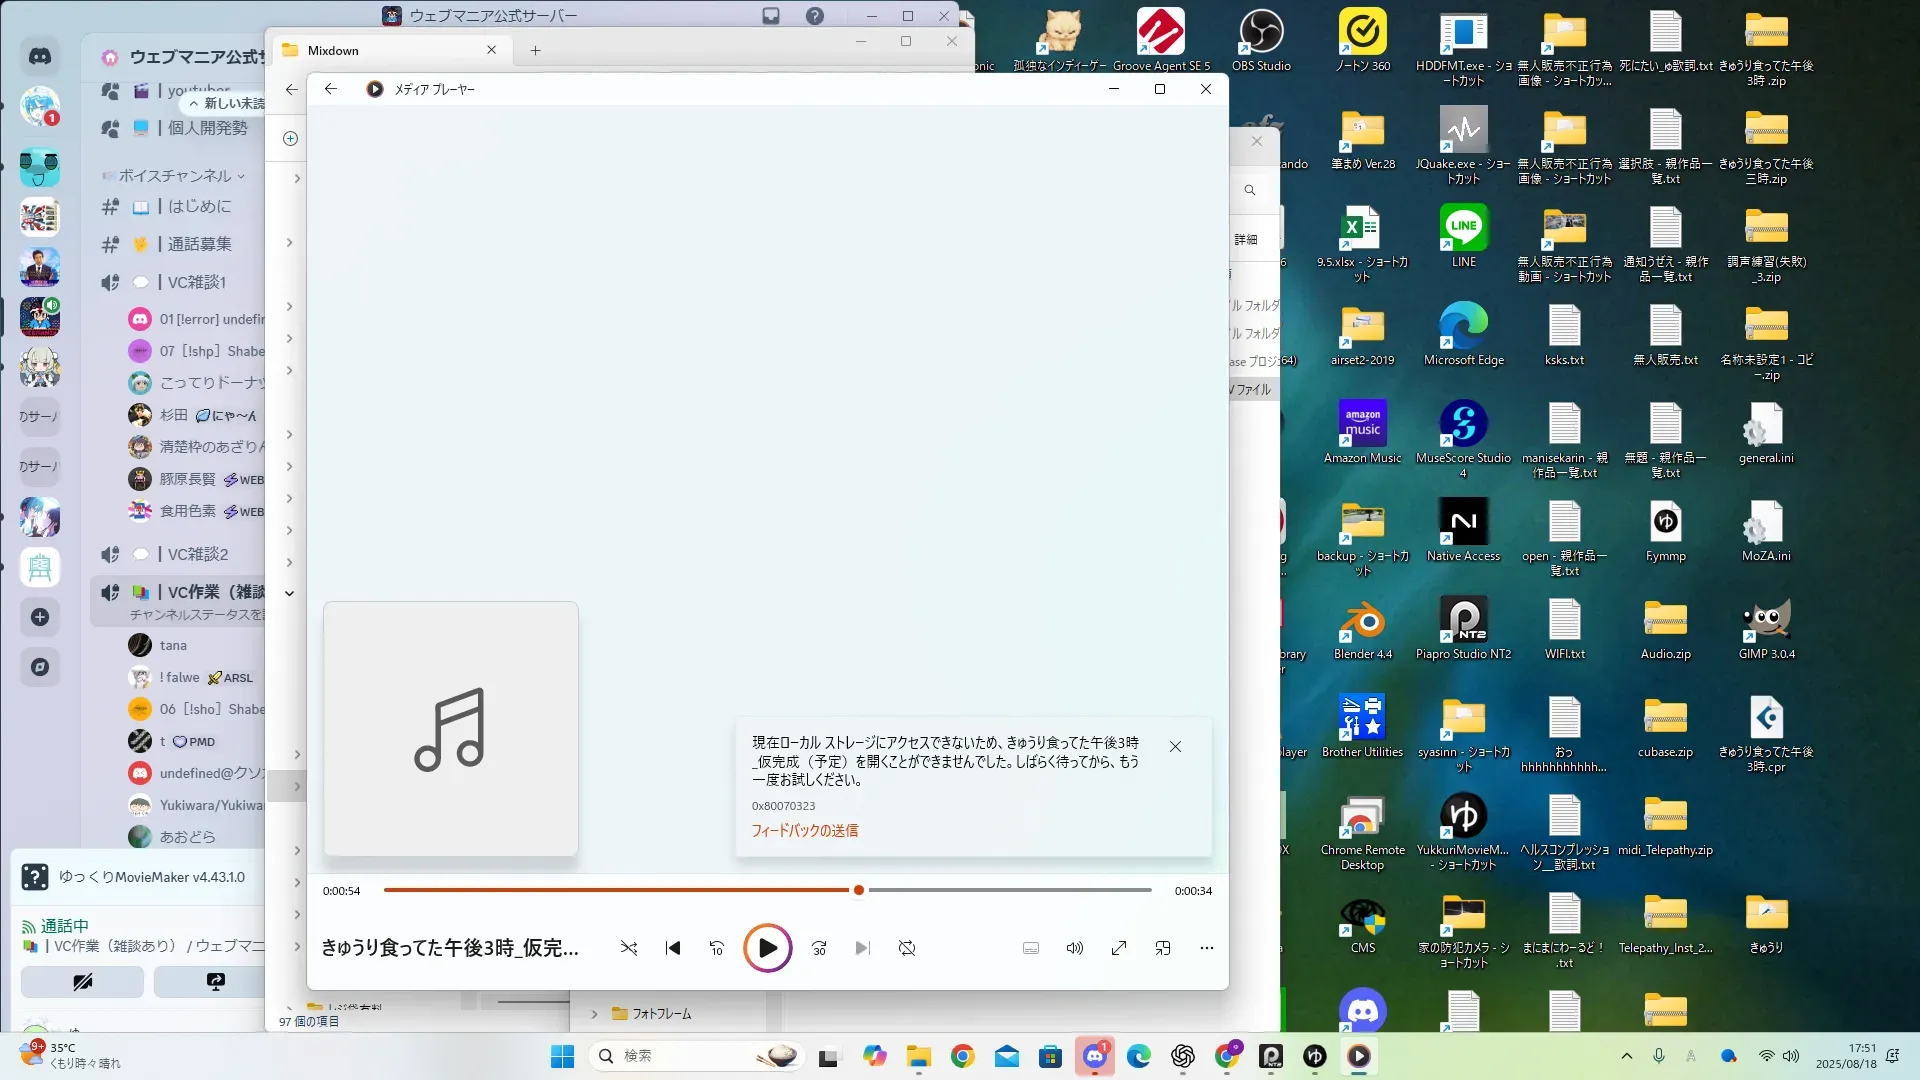
Task: Click the フィードバックの送信 link
Action: click(805, 831)
